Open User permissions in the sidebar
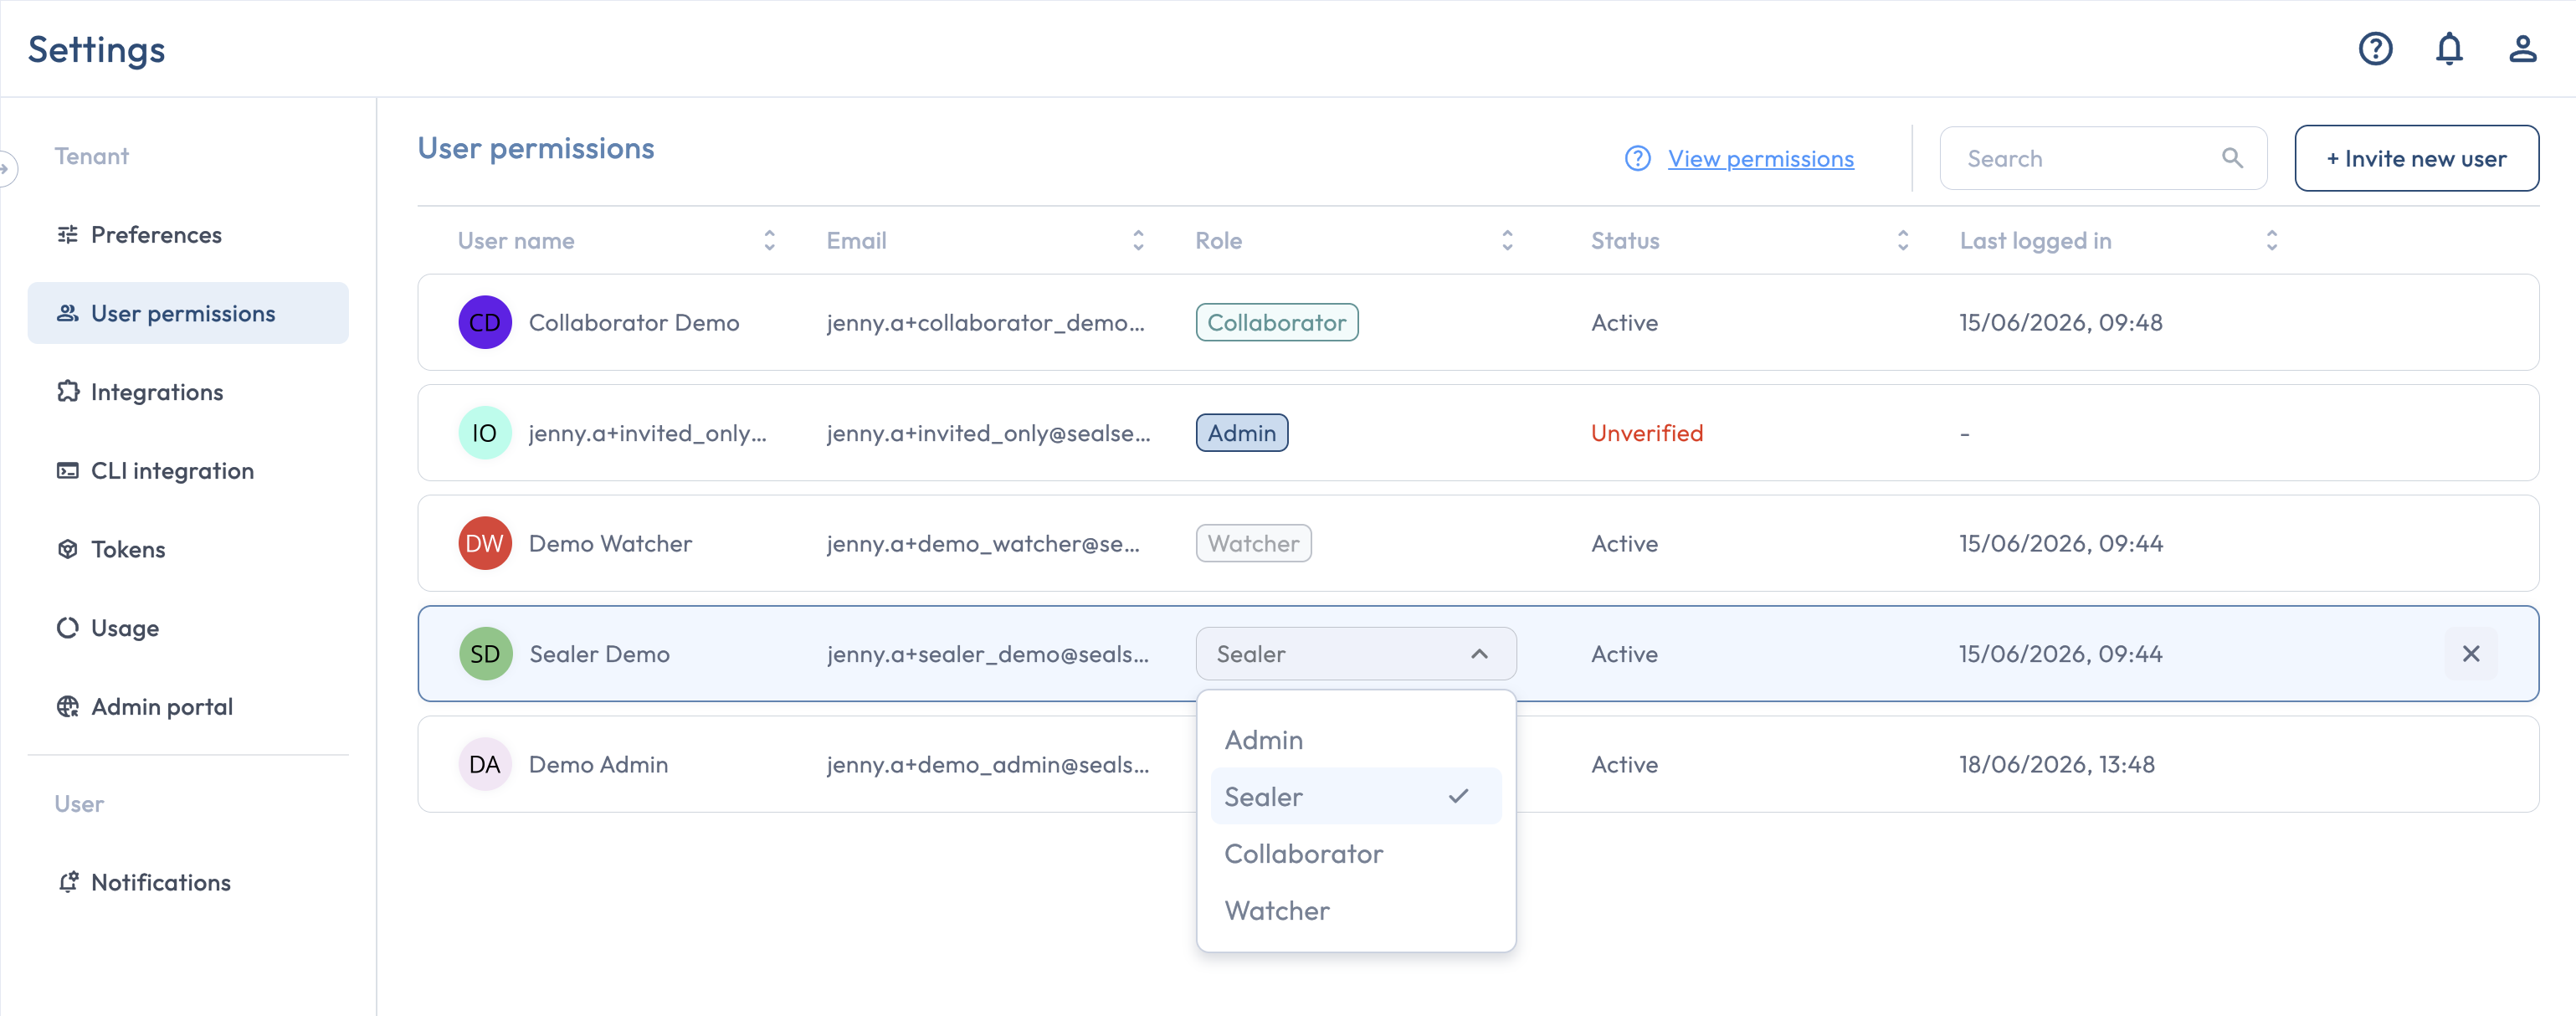2576x1016 pixels. point(188,313)
